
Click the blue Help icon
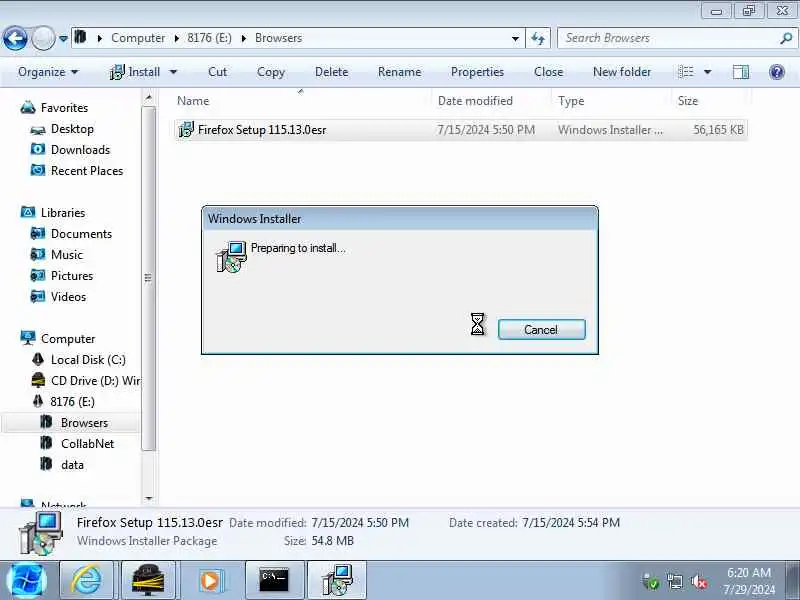coord(777,72)
